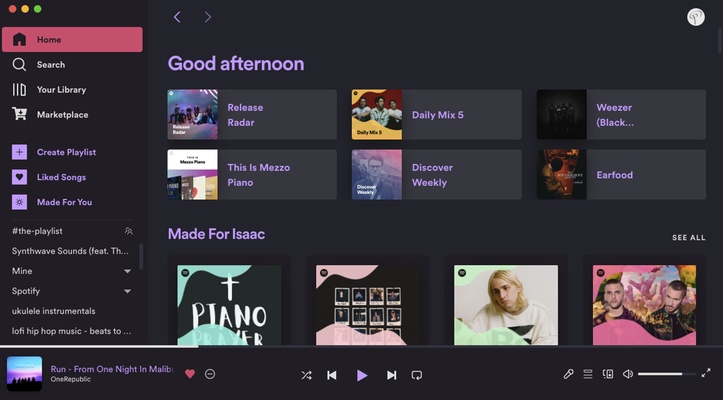The image size is (723, 400).
Task: Open the Create Playlist link
Action: (x=66, y=152)
